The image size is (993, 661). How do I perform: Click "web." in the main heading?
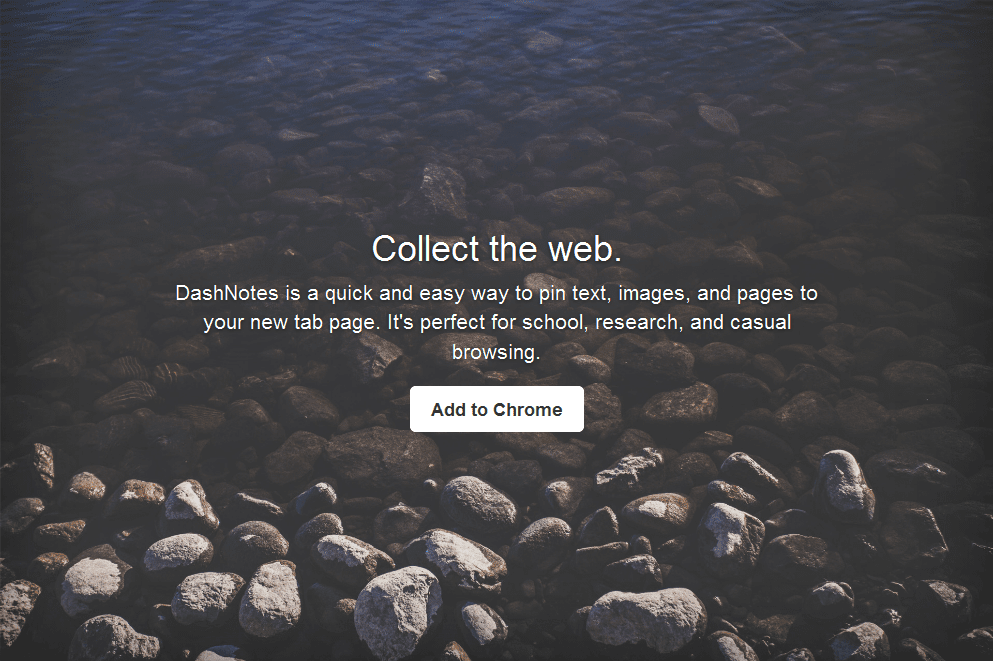(585, 248)
